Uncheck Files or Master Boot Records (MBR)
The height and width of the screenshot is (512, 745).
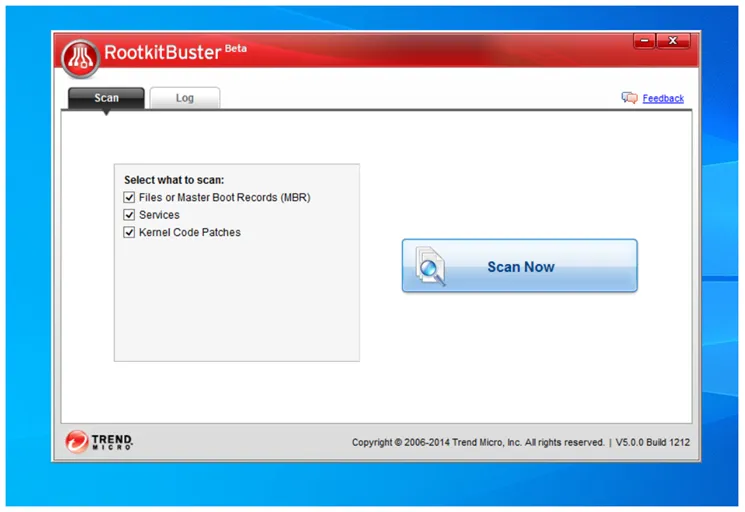(129, 197)
